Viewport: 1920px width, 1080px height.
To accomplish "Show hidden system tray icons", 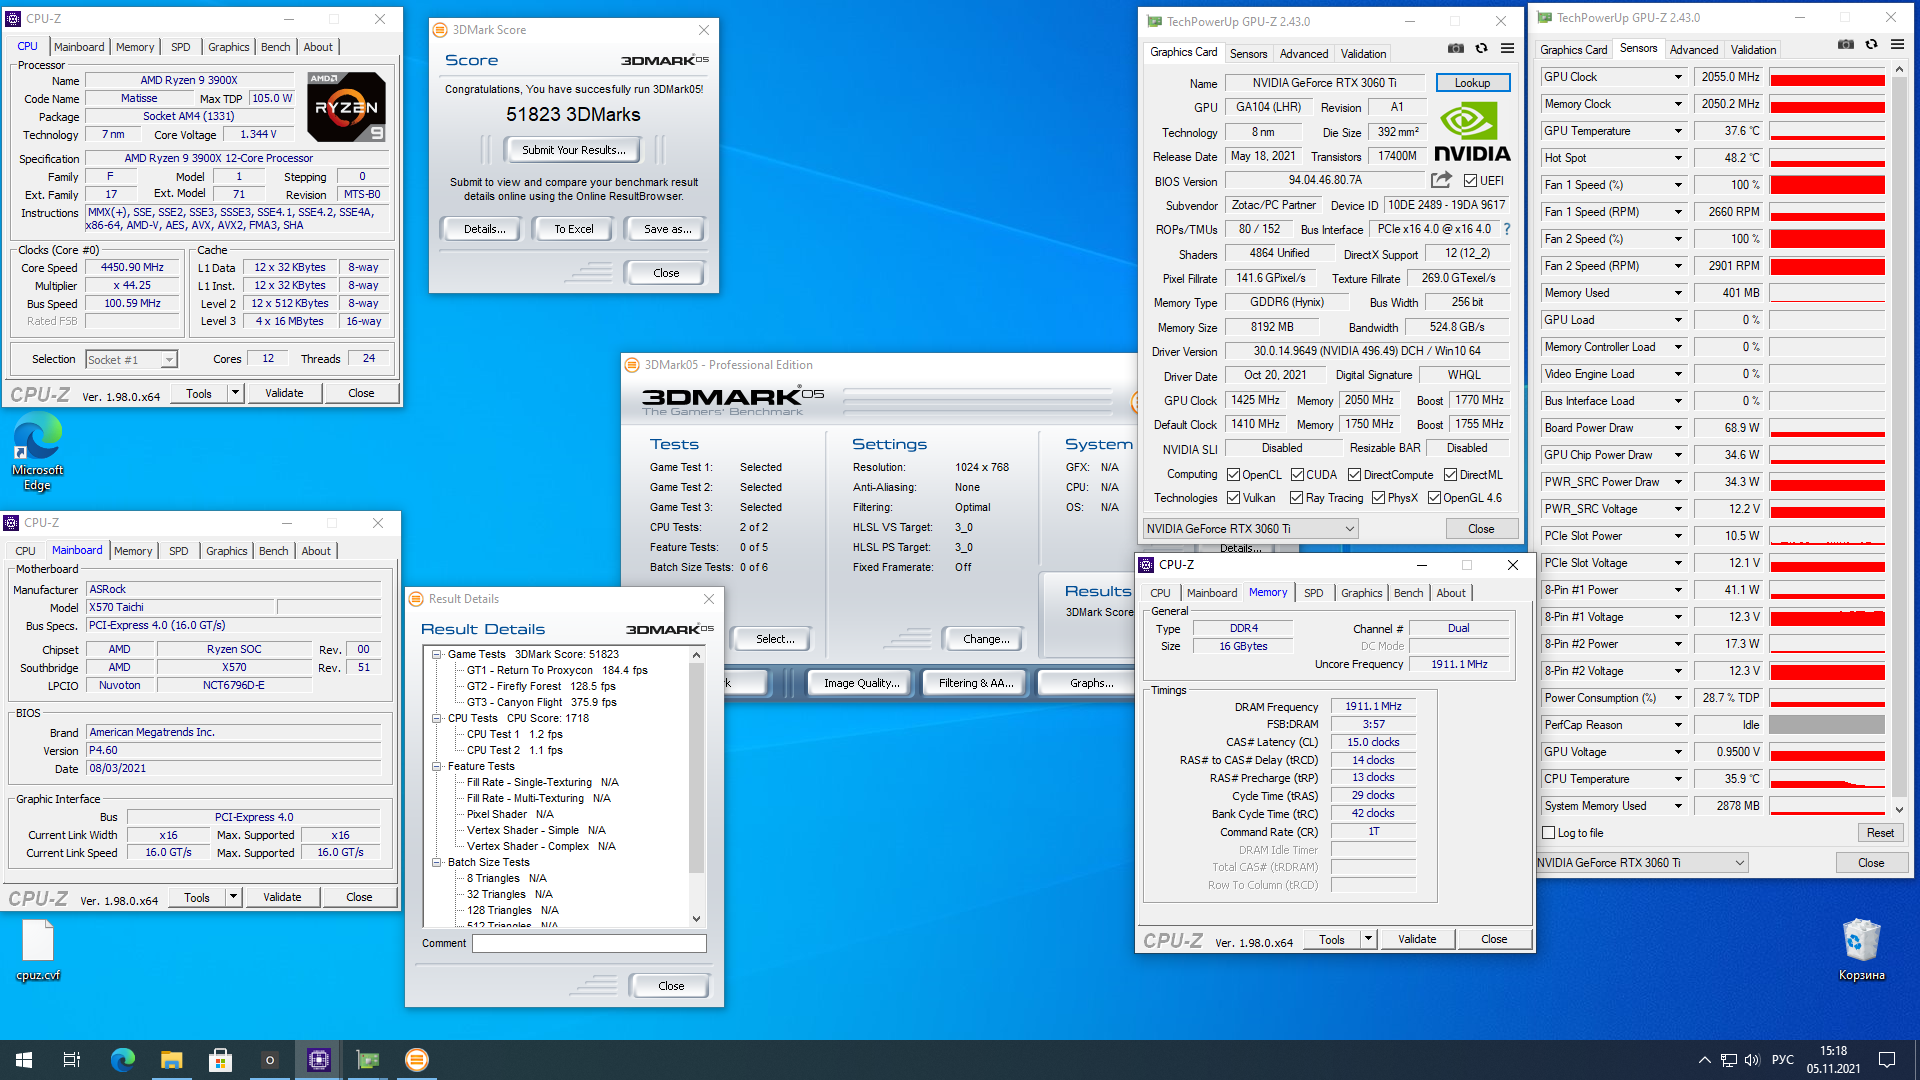I will coord(1704,1060).
